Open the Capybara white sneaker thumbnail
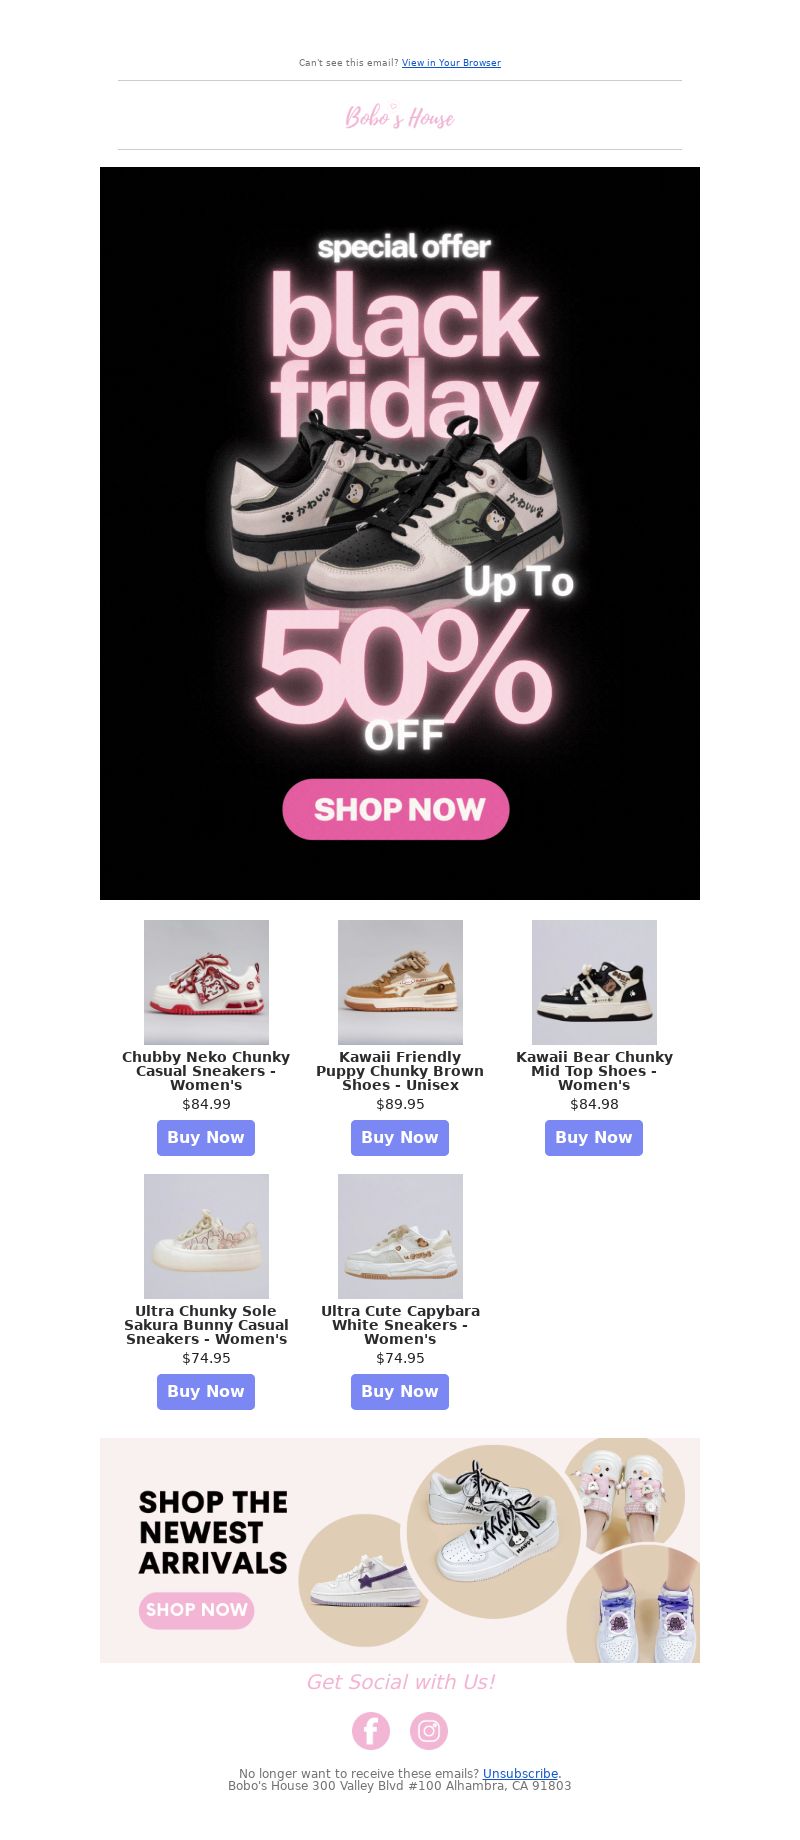Viewport: 800px width, 1840px height. (x=400, y=1236)
